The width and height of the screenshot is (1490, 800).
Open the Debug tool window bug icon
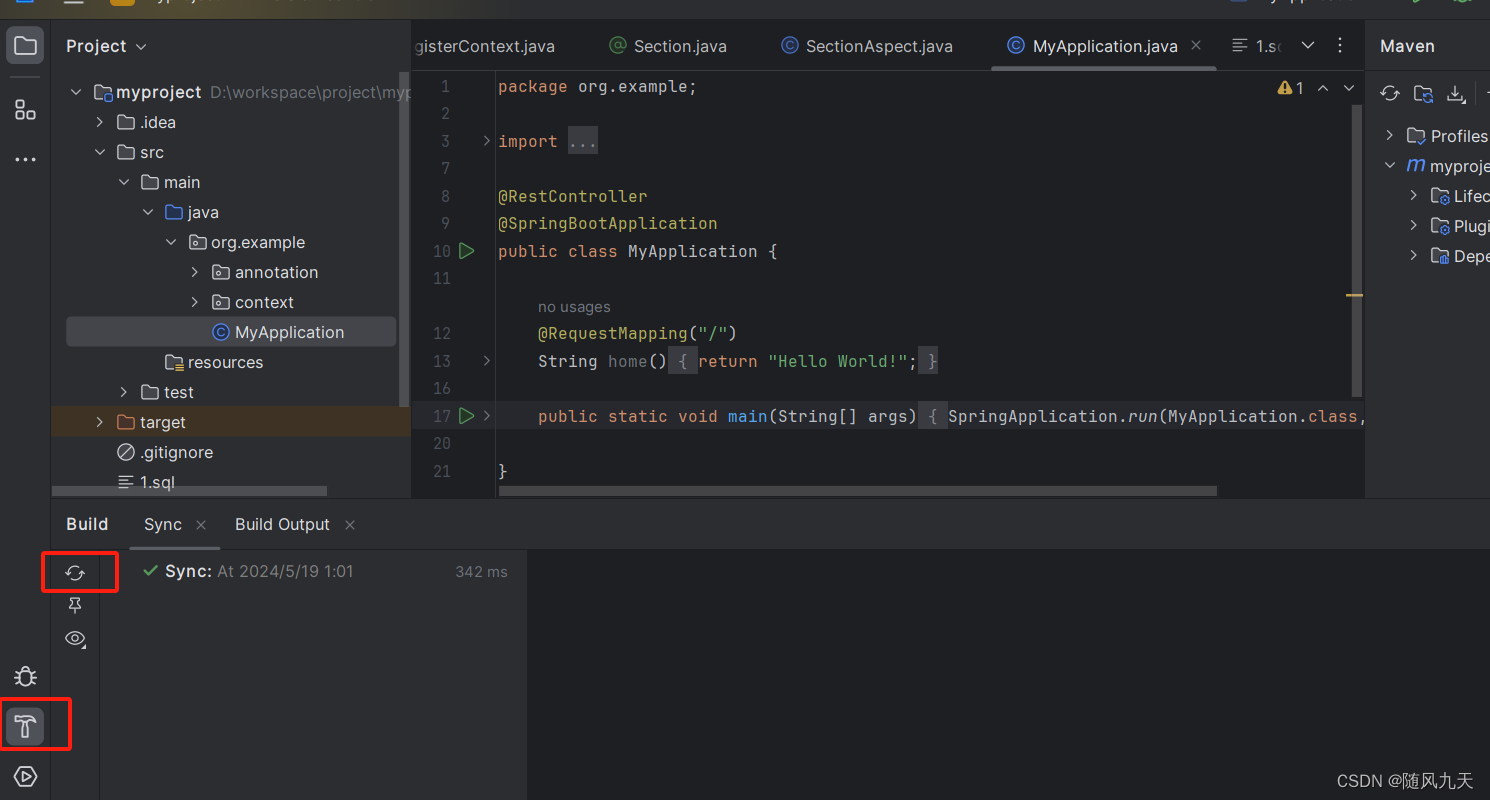25,677
